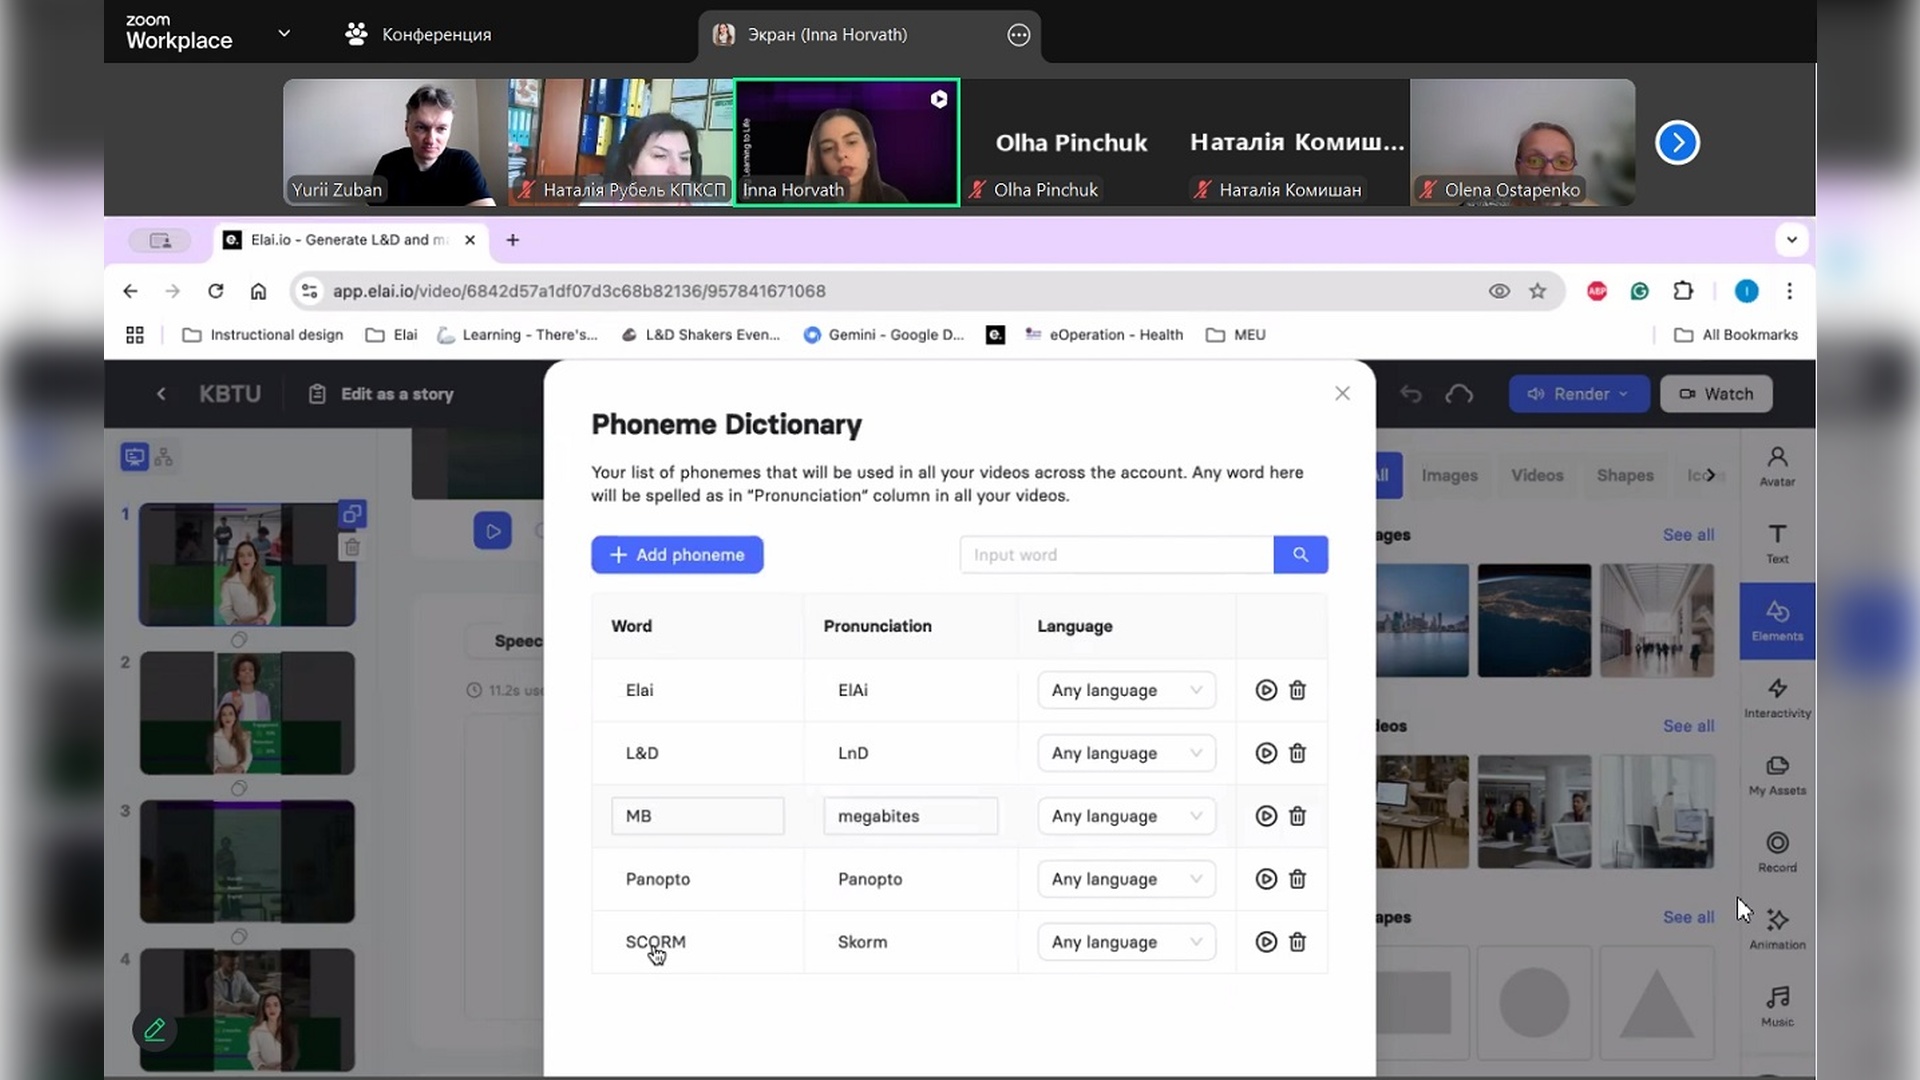This screenshot has height=1080, width=1920.
Task: Close the Phoneme Dictionary dialog
Action: pyautogui.click(x=1342, y=394)
